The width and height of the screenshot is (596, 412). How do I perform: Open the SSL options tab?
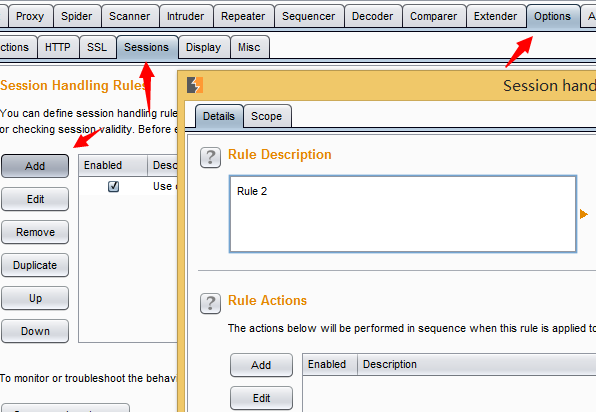pyautogui.click(x=97, y=47)
